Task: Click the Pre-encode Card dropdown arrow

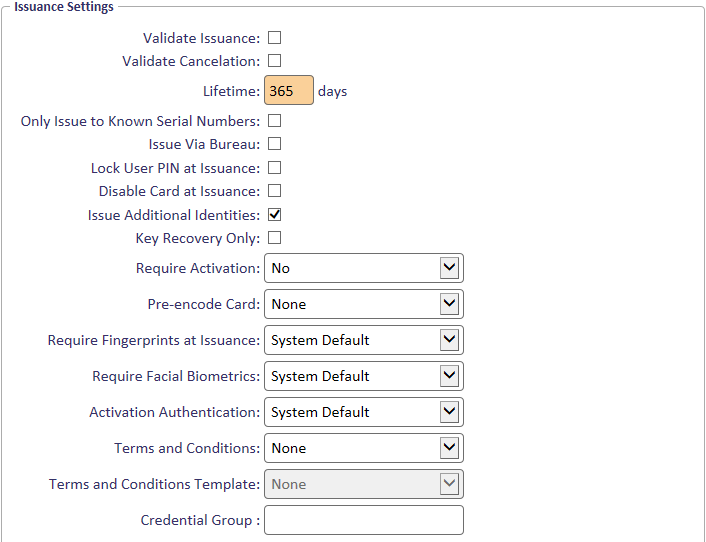Action: pyautogui.click(x=449, y=304)
